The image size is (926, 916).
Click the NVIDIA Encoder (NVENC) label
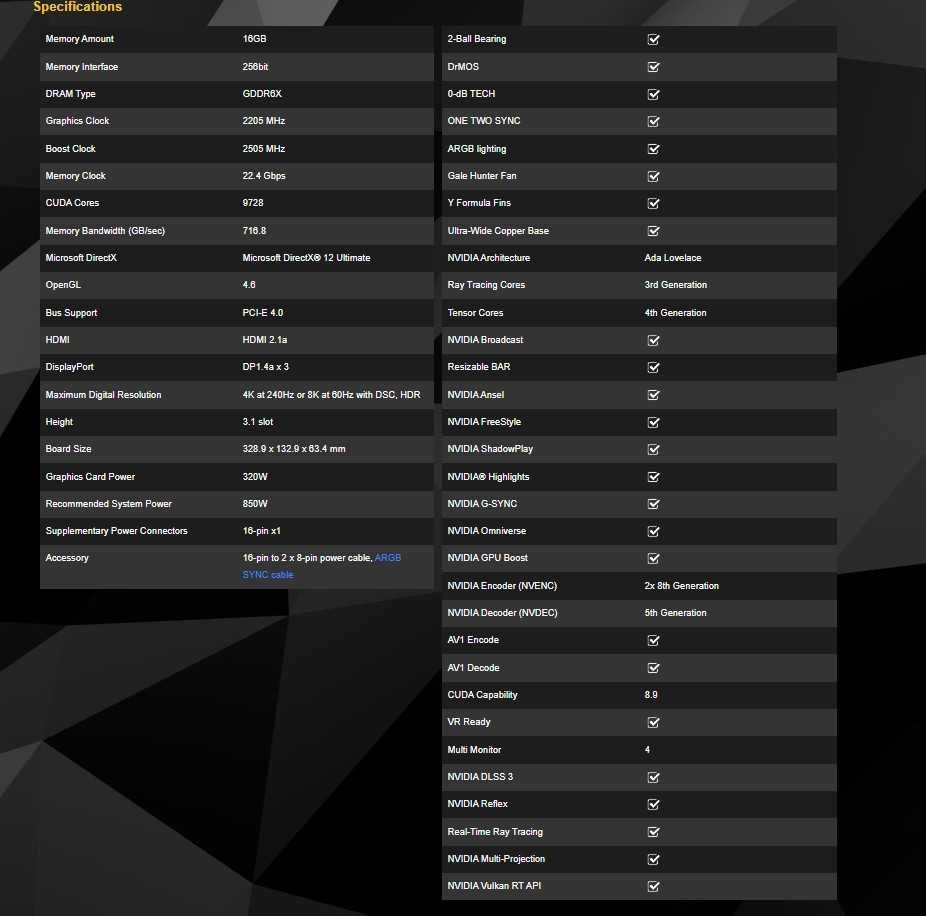(502, 586)
